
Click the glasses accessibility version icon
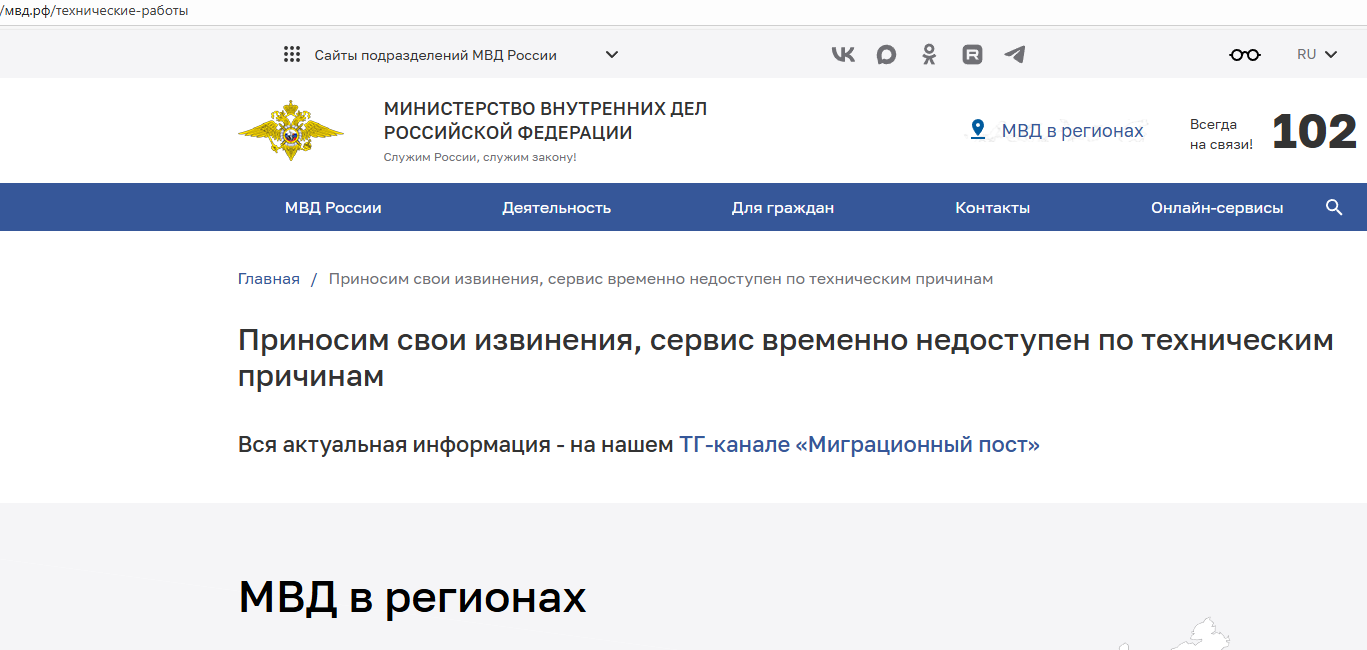click(1244, 55)
